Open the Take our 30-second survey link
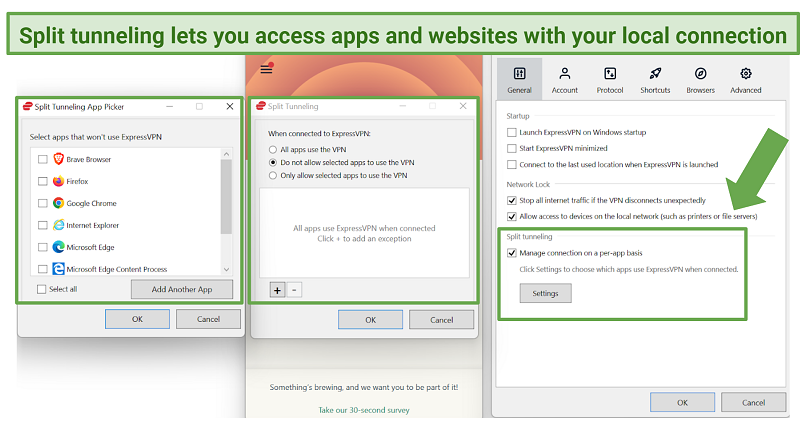 (x=364, y=410)
